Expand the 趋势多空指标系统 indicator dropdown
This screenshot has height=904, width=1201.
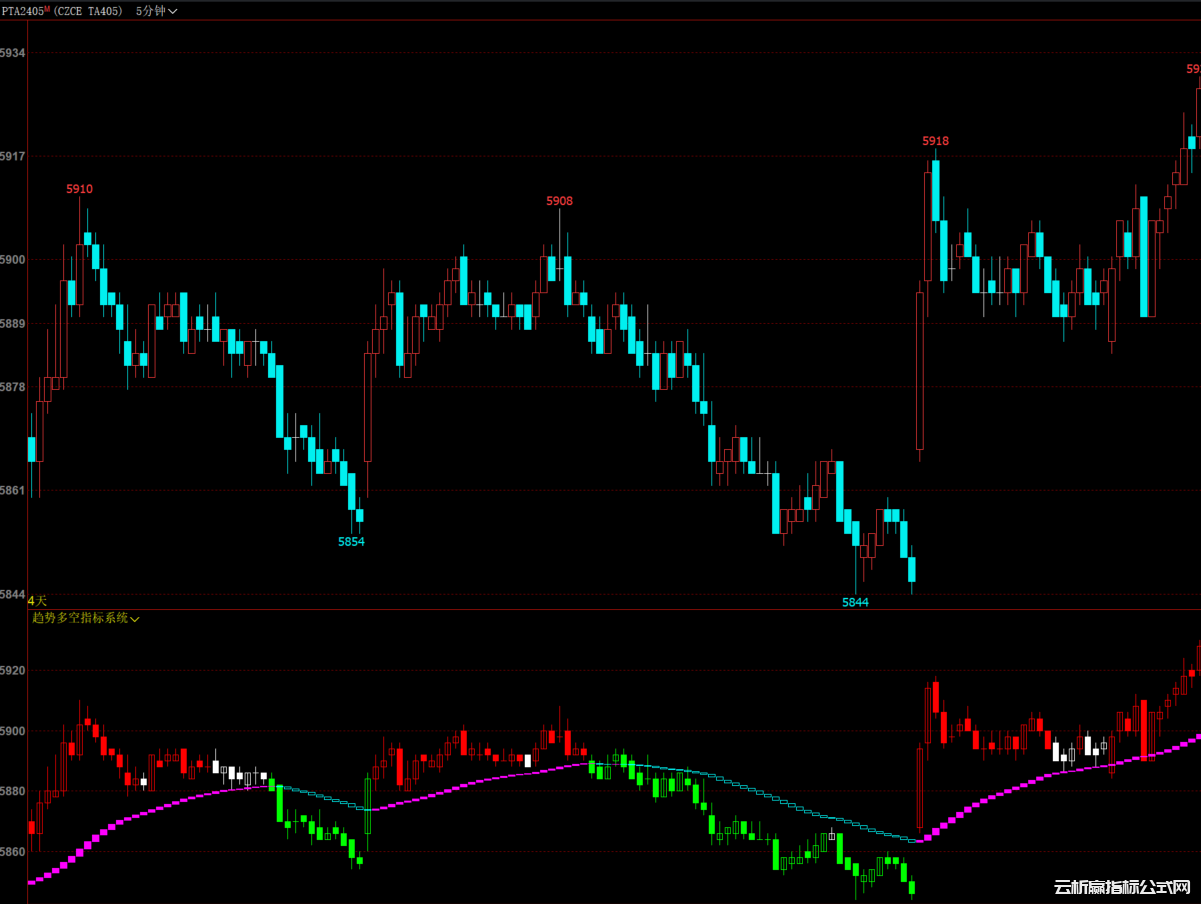click(x=86, y=619)
